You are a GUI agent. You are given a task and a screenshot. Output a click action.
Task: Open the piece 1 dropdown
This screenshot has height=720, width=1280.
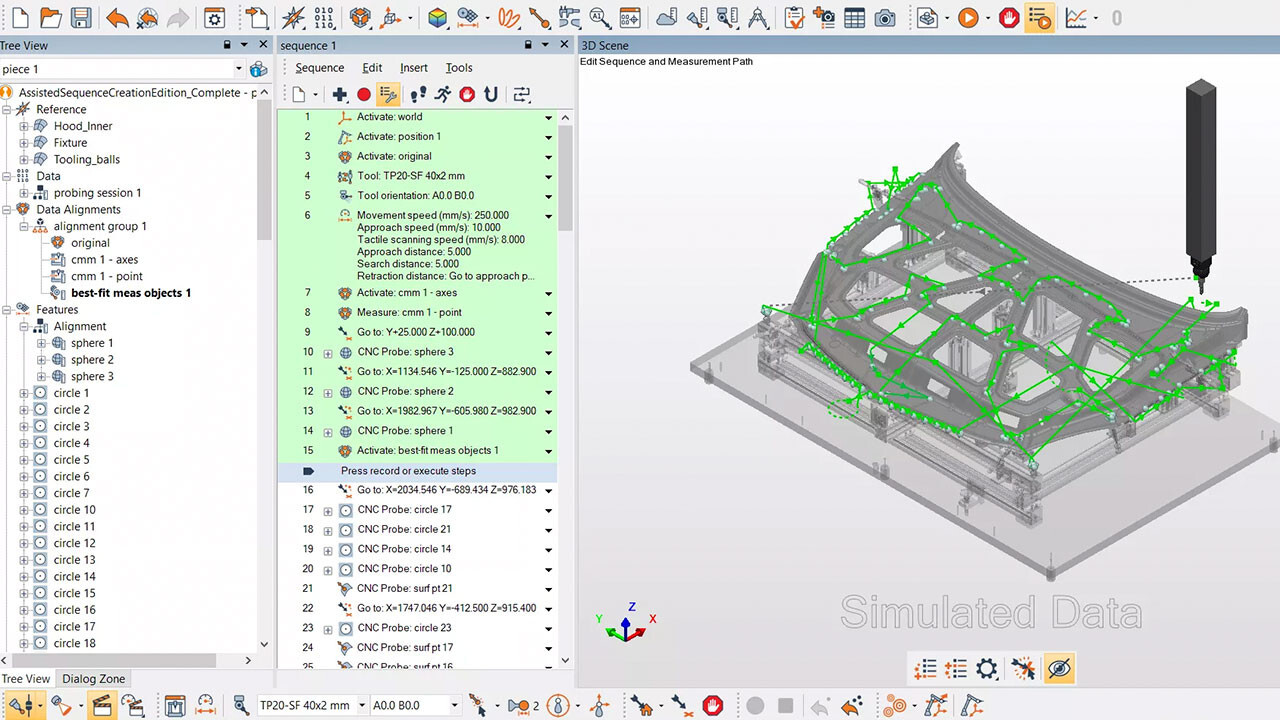[x=238, y=69]
